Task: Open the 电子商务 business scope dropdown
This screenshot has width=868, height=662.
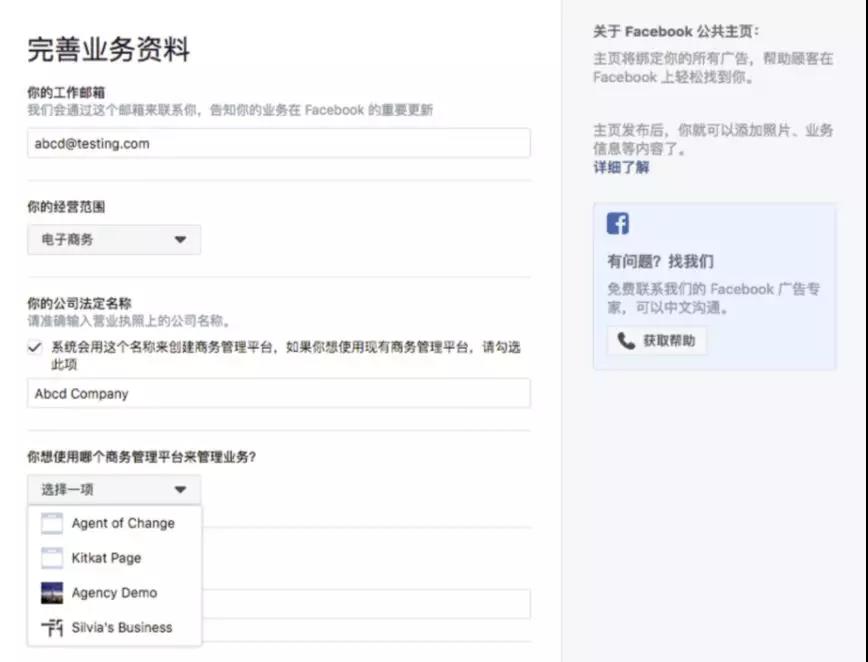Action: (x=114, y=240)
